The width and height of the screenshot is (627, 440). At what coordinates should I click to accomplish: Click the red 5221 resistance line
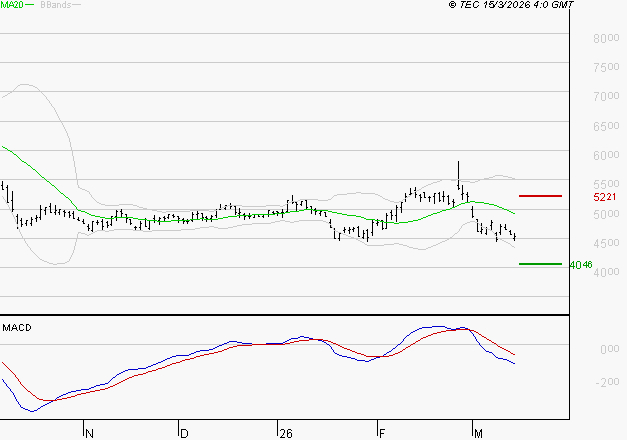(540, 196)
